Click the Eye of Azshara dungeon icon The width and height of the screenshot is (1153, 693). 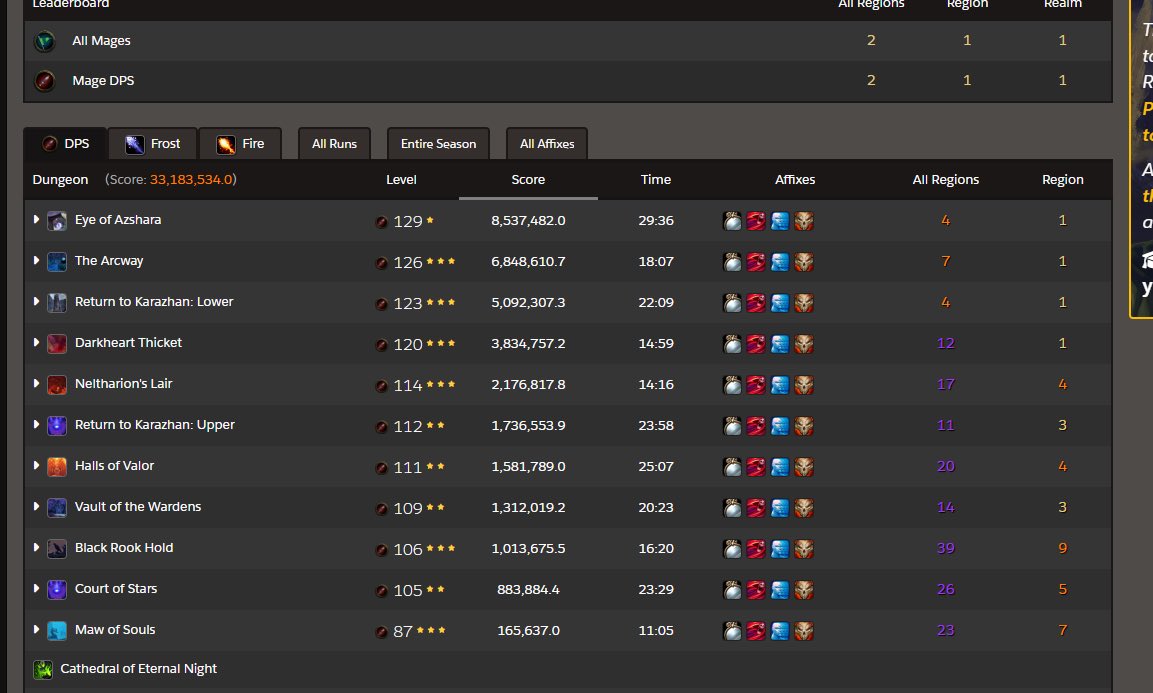point(57,221)
